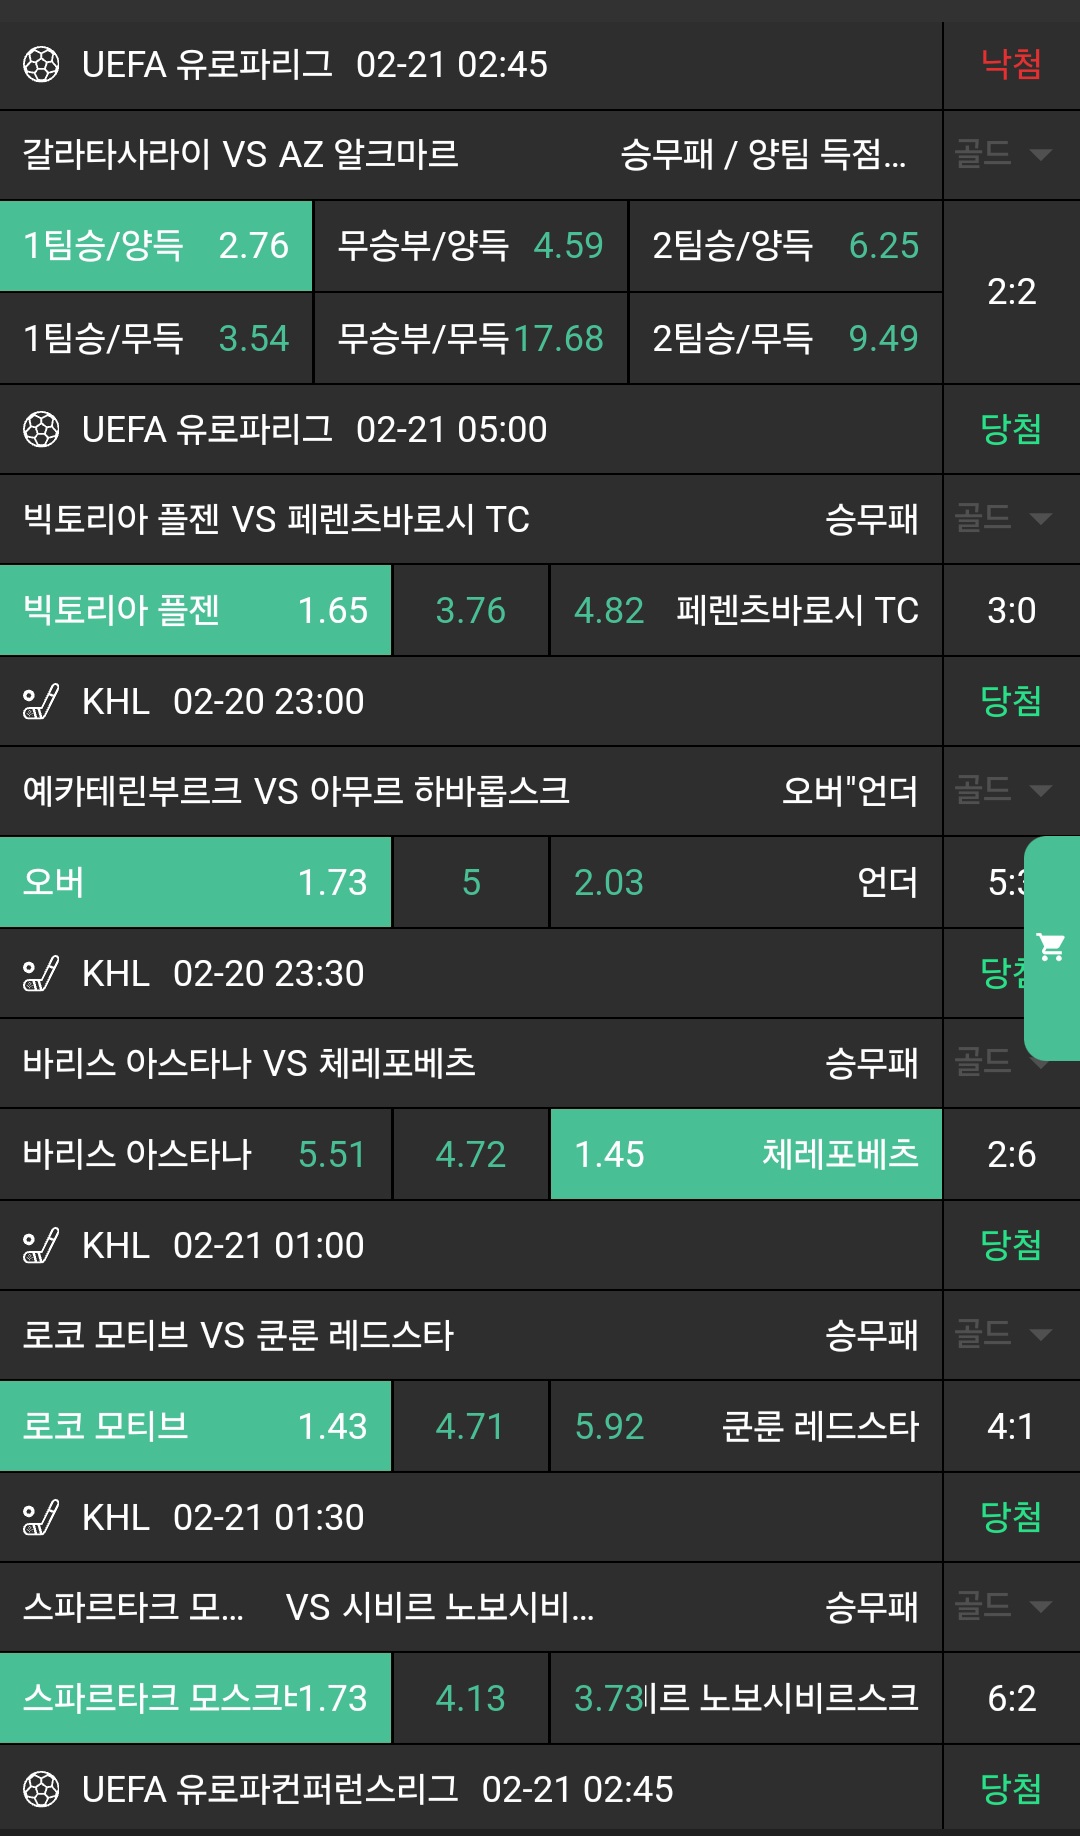Expand 골드 dropdown for 빅토리아 플젠 match
This screenshot has height=1836, width=1080.
point(1002,519)
